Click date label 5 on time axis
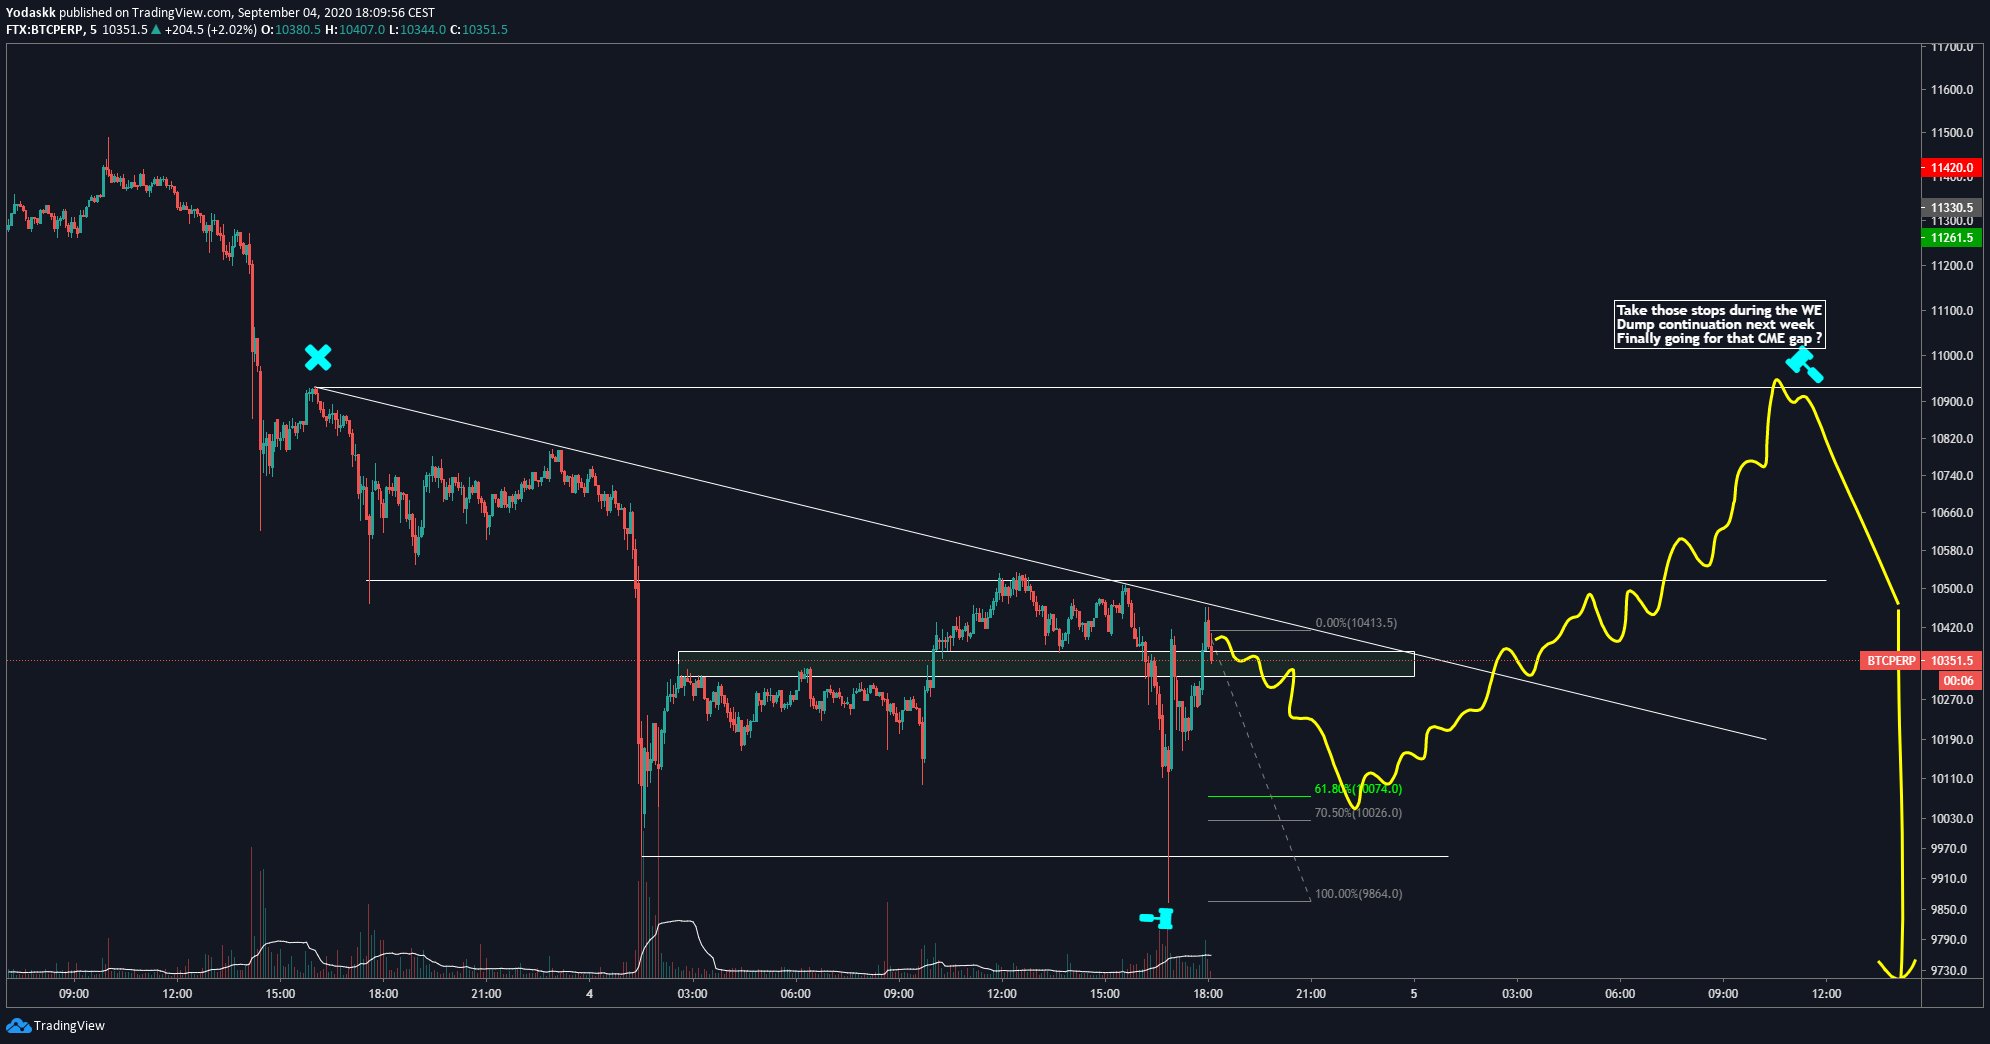The image size is (1990, 1044). tap(1414, 994)
